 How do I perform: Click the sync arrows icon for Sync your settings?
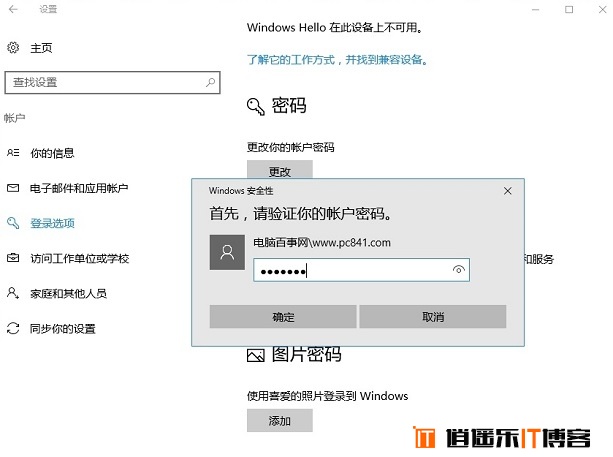click(x=13, y=328)
